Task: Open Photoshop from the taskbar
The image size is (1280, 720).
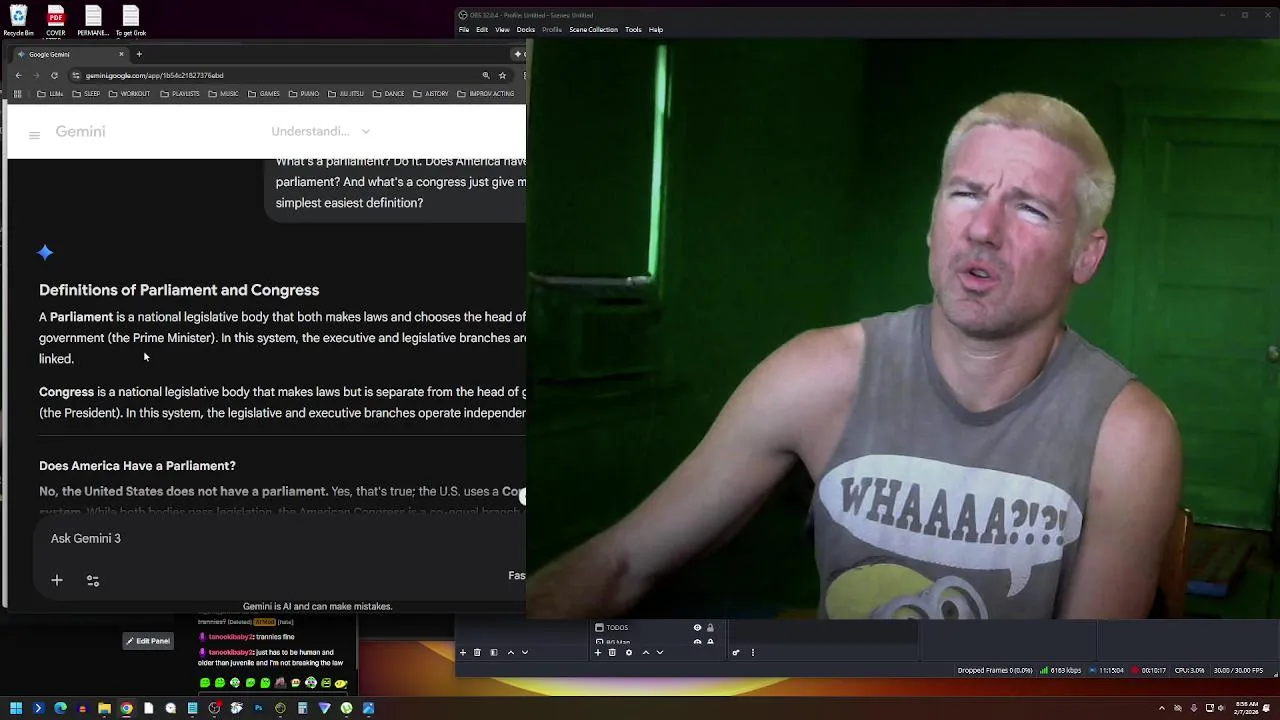Action: point(258,708)
